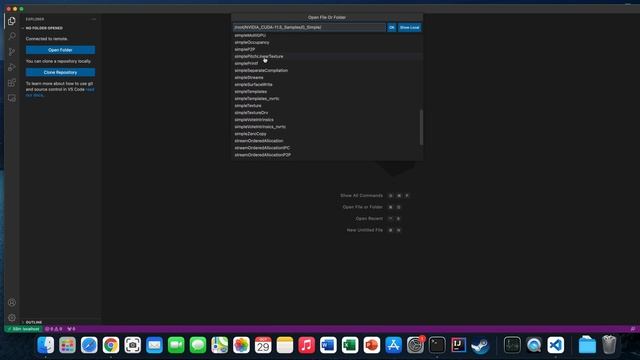Click the Clone Repository button
640x360 pixels.
point(60,72)
